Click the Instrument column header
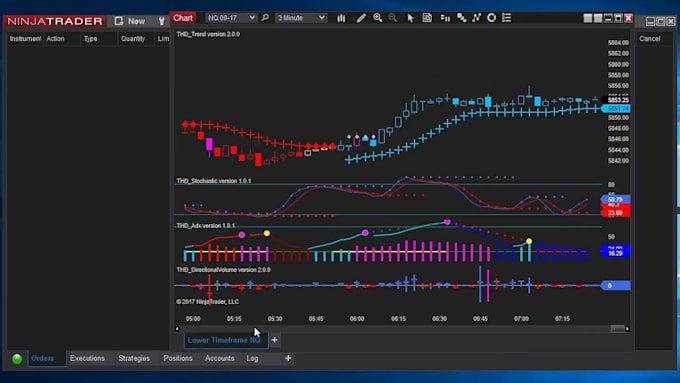 pyautogui.click(x=25, y=39)
